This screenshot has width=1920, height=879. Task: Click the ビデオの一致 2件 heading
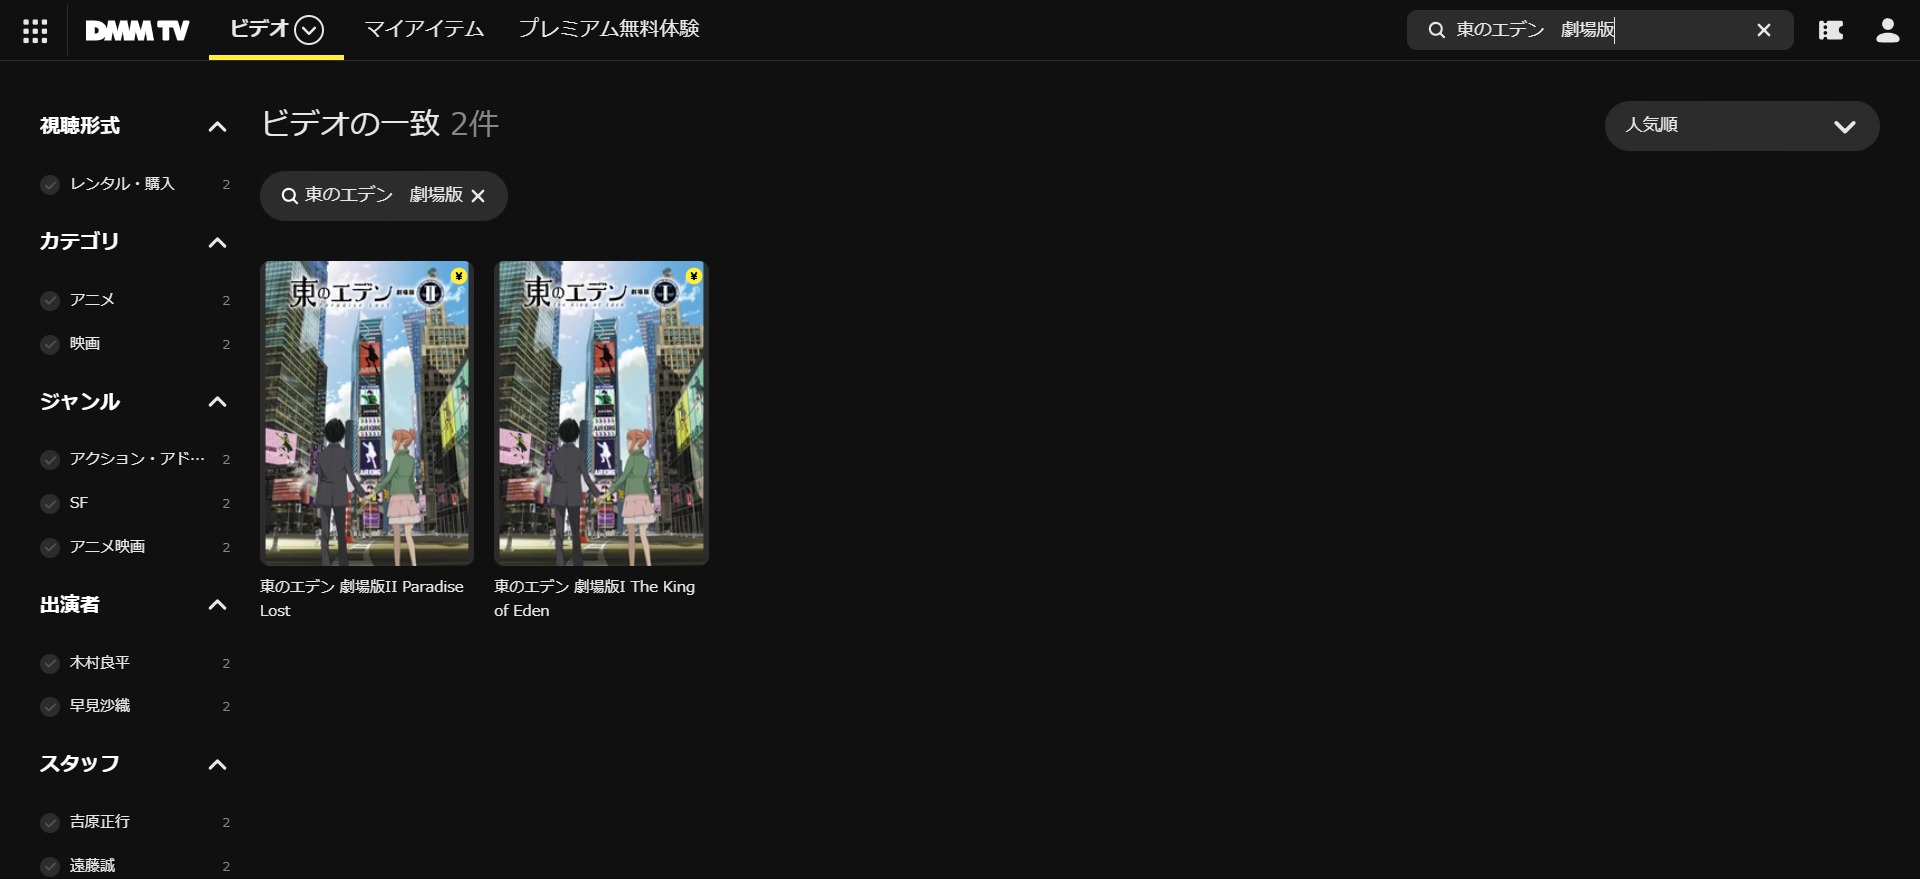coord(380,123)
